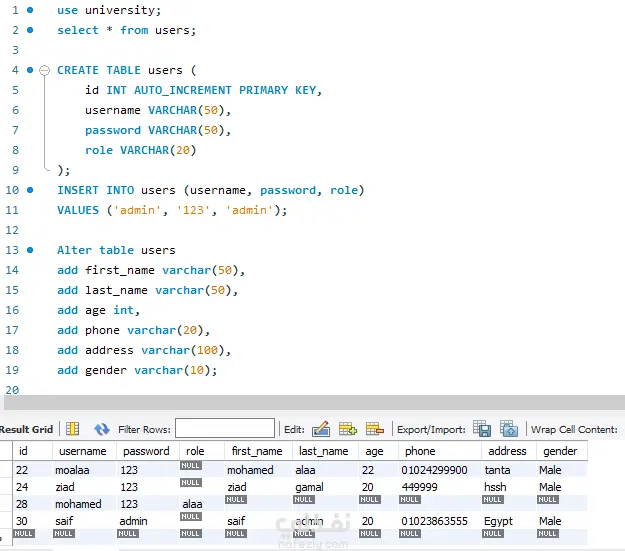Sort by the id column header
The height and width of the screenshot is (551, 625).
pyautogui.click(x=32, y=451)
